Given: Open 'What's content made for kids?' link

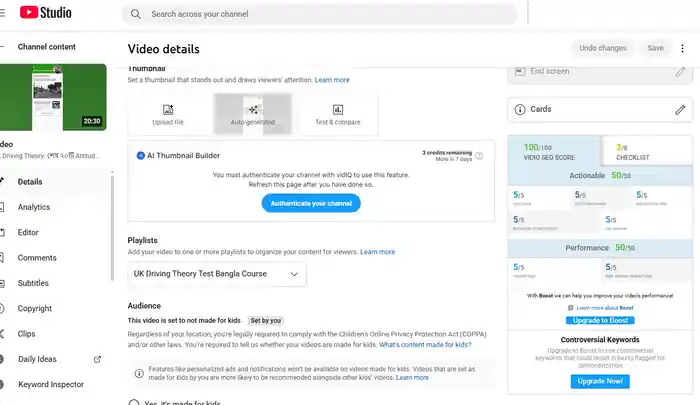Looking at the screenshot, I should click(425, 345).
